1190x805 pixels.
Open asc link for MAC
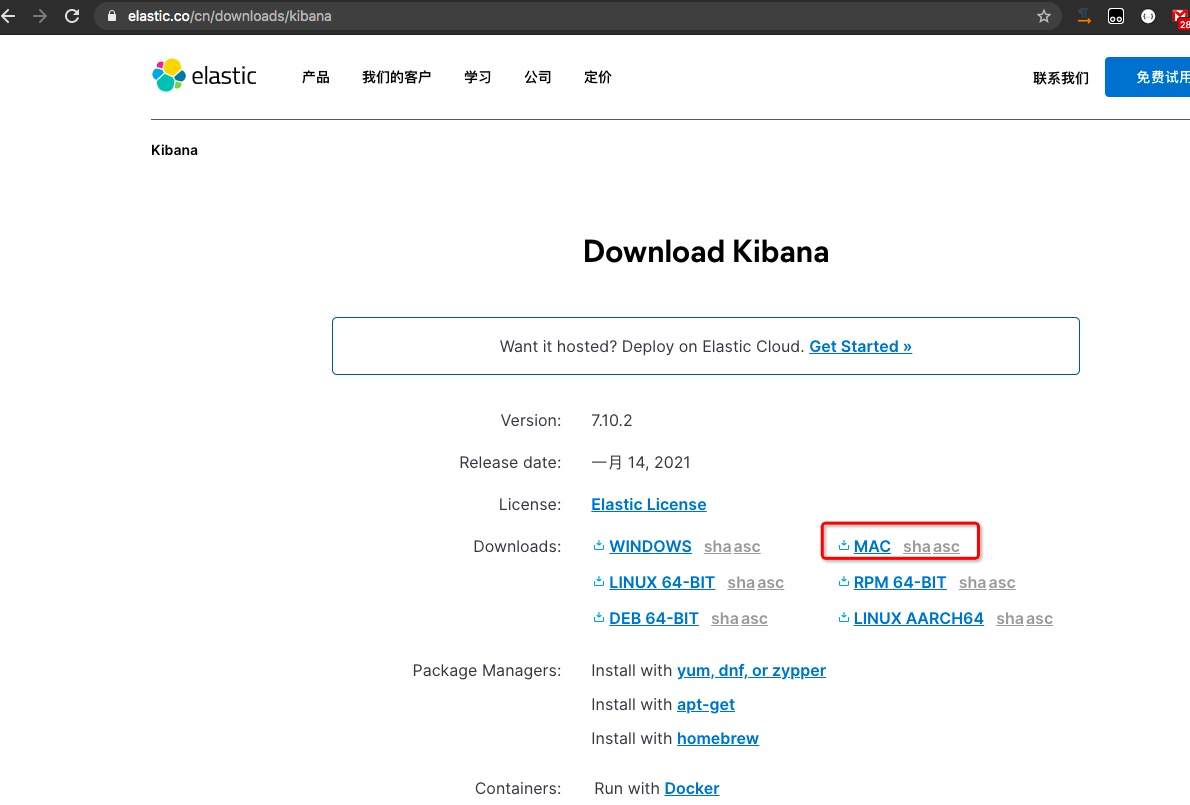tap(946, 546)
